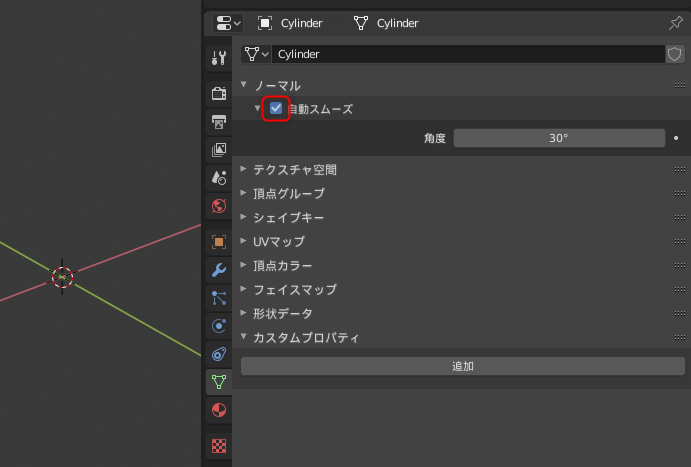Click the drag grip on UVマップ panel
691x467 pixels.
click(x=680, y=241)
